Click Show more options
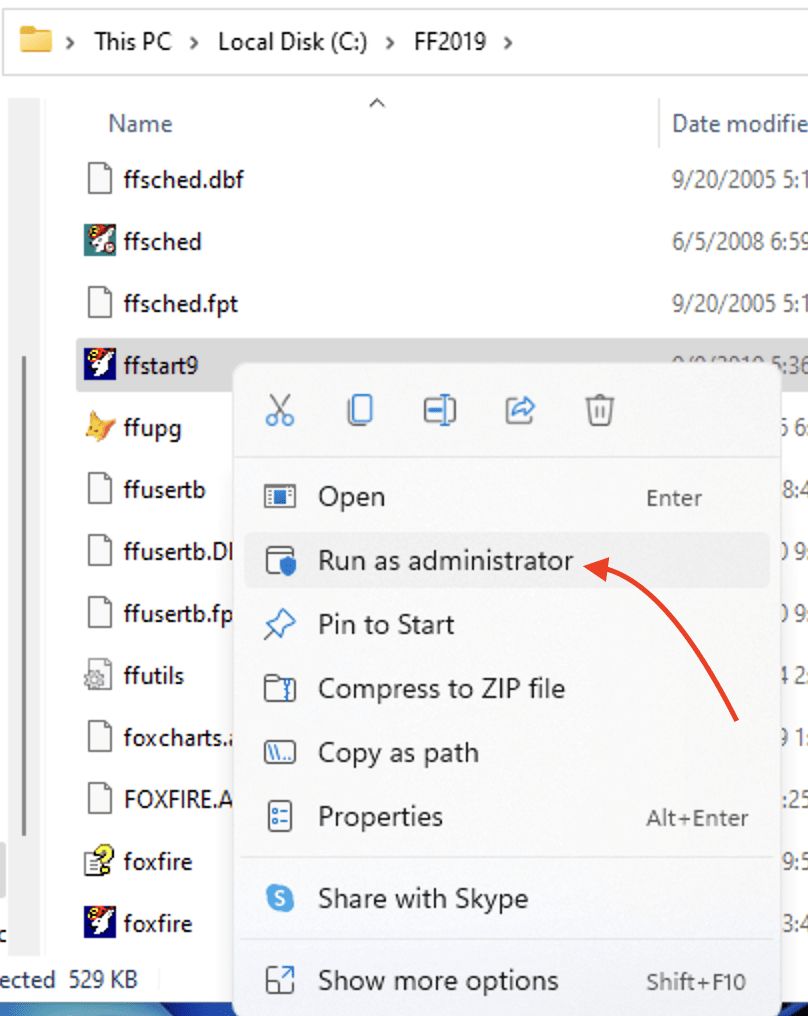808x1016 pixels. point(507,980)
